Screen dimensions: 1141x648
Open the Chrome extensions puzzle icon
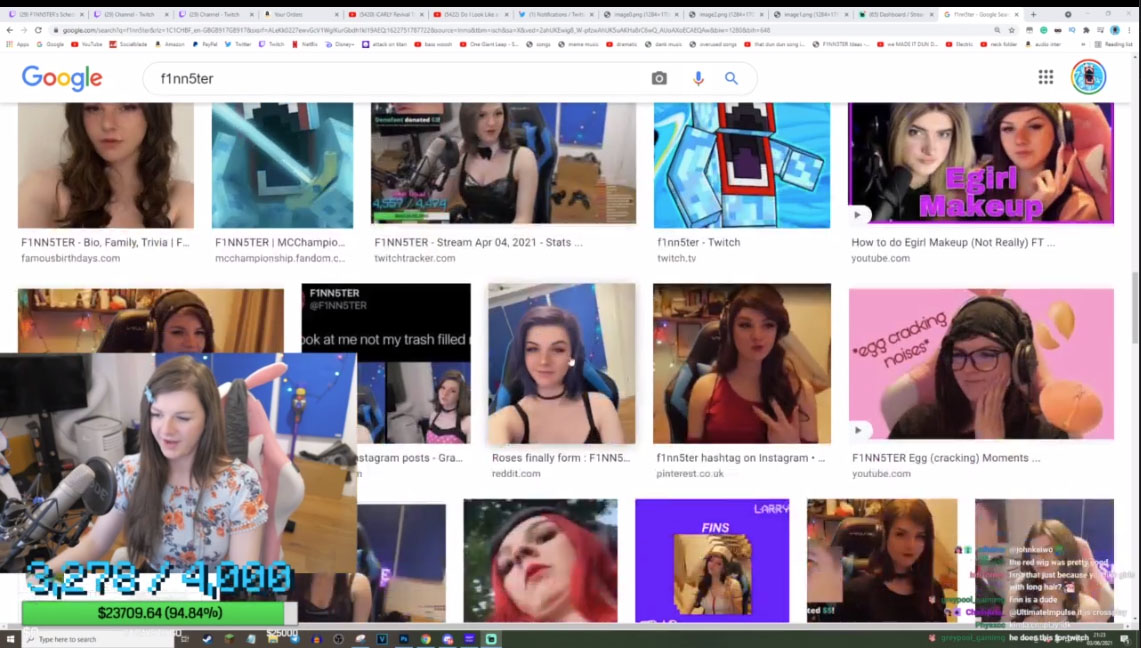tap(1086, 31)
